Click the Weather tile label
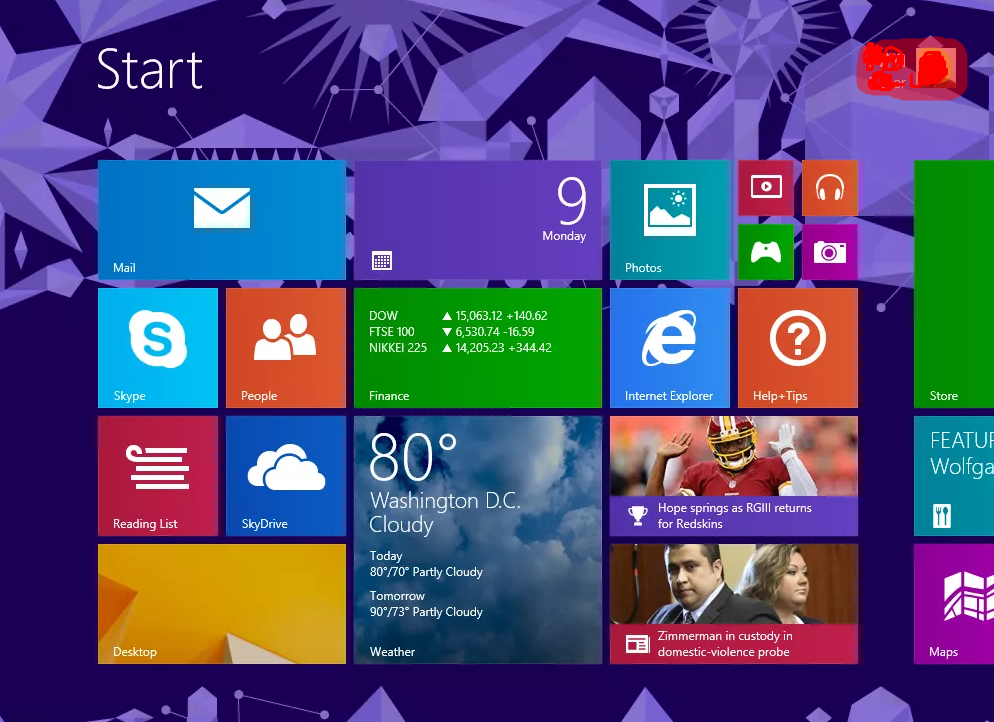 (x=392, y=652)
